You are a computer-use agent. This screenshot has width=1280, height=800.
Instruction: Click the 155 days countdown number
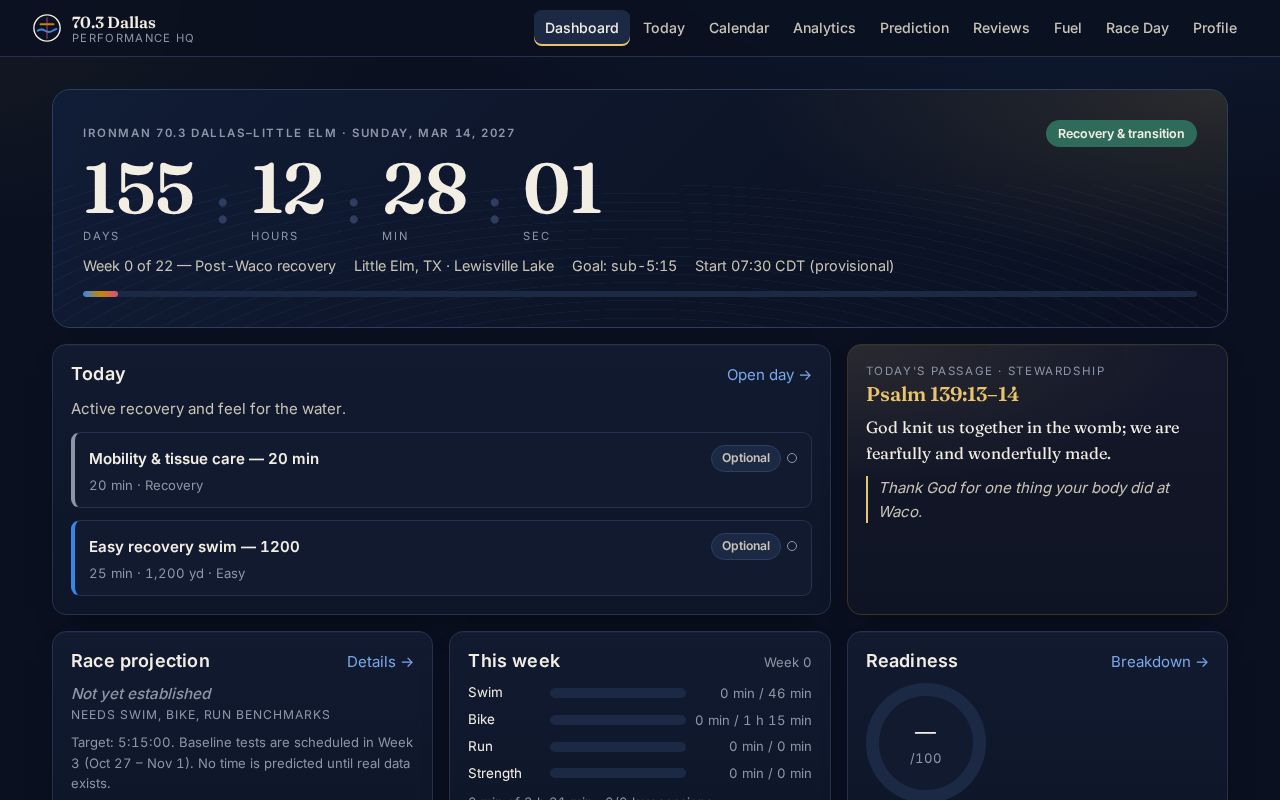pyautogui.click(x=138, y=189)
